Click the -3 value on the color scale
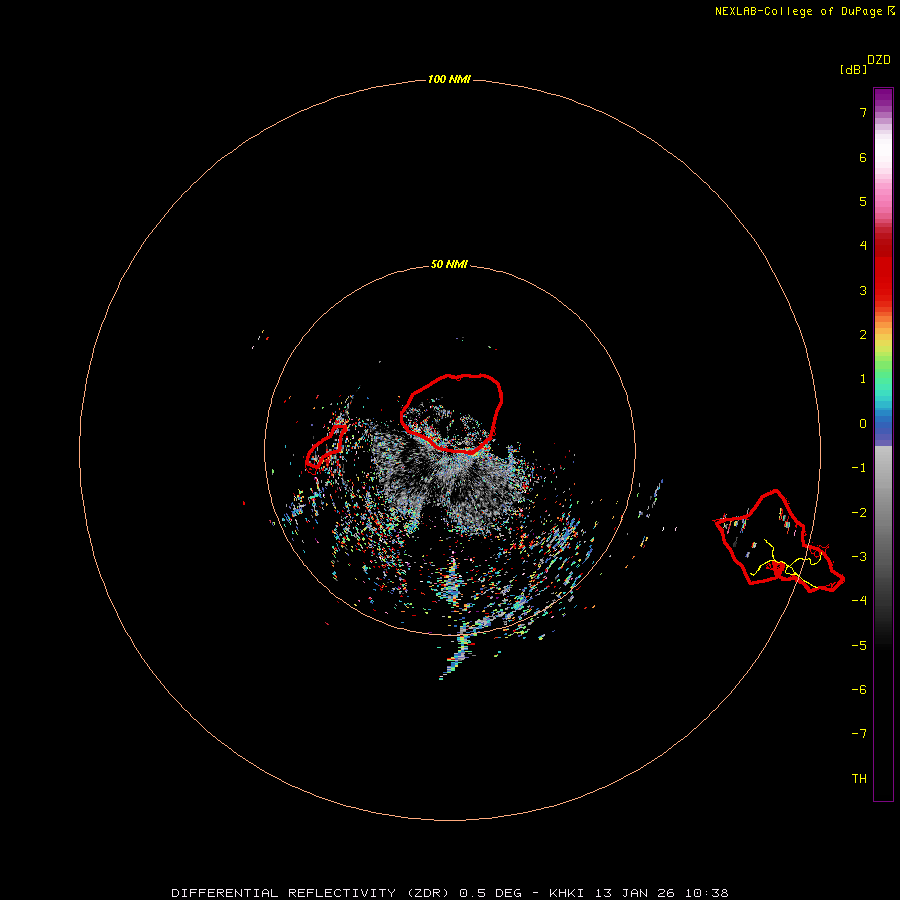Screen dimensions: 900x900 tap(859, 557)
